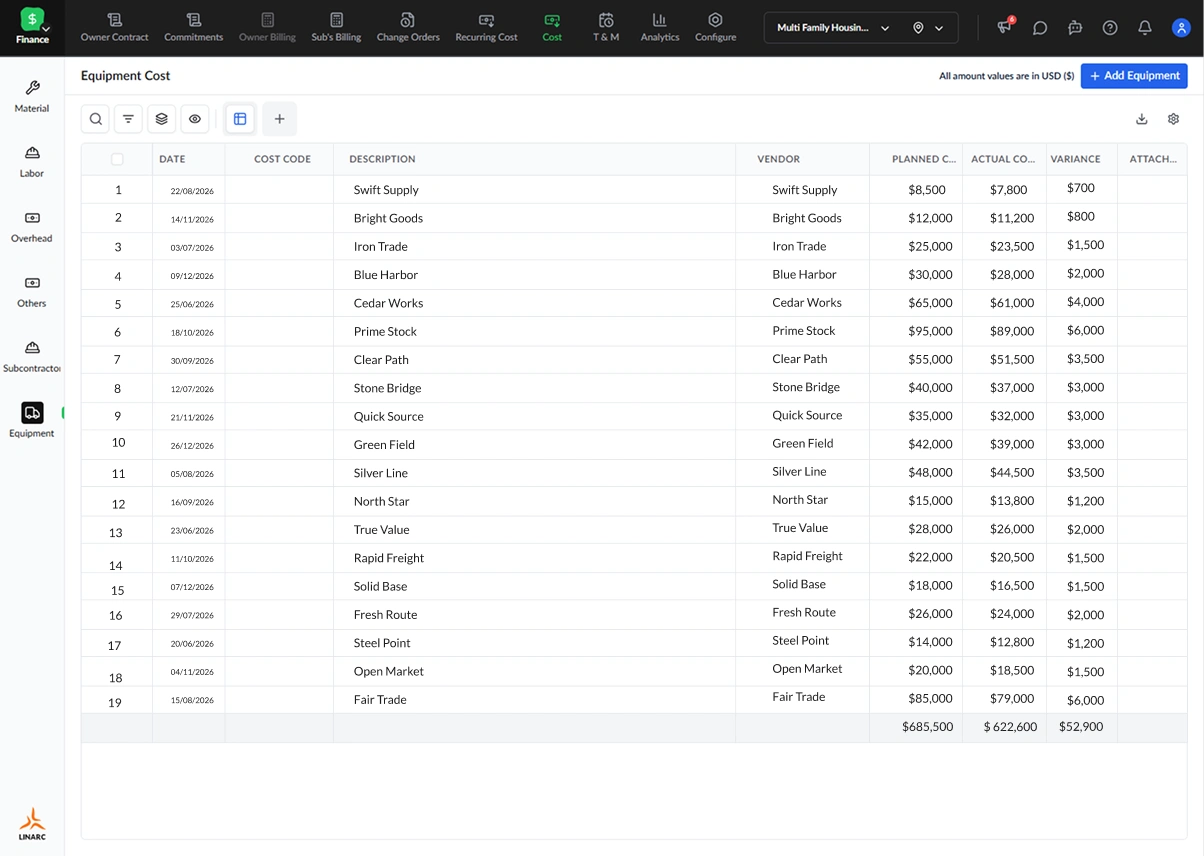Select Overhead in the sidebar
Image resolution: width=1204 pixels, height=856 pixels.
[32, 226]
